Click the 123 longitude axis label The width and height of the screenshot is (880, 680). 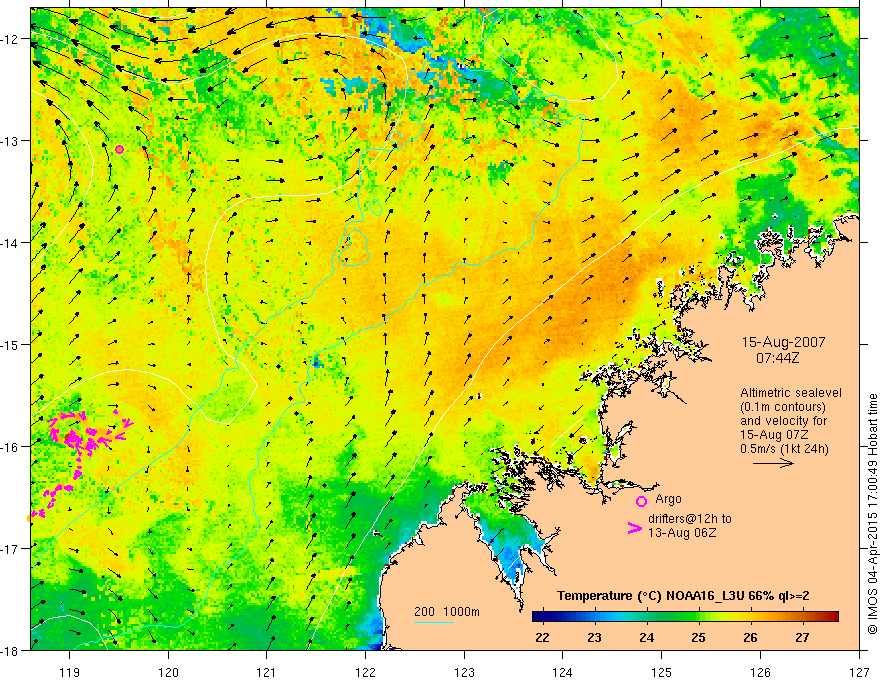[x=464, y=673]
